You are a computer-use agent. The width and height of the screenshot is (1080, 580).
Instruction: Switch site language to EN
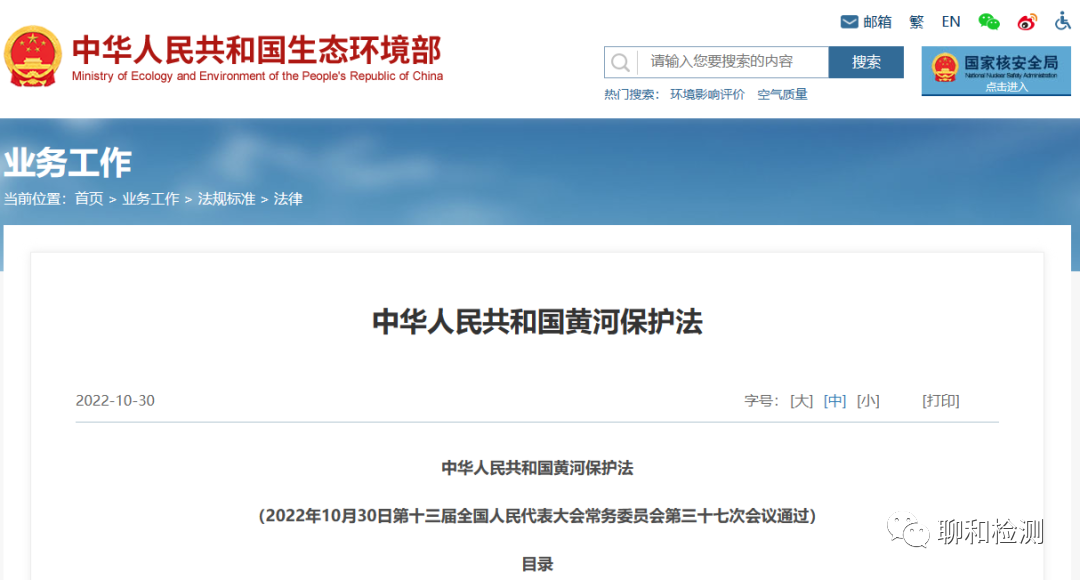pos(950,22)
